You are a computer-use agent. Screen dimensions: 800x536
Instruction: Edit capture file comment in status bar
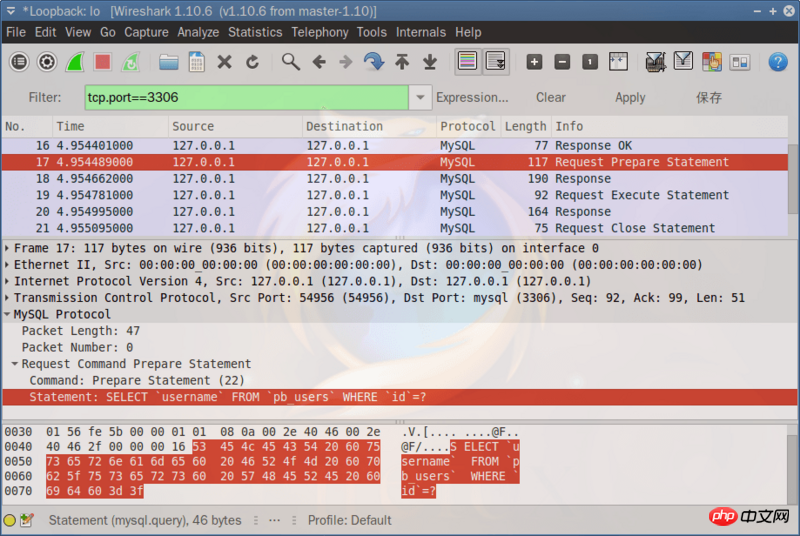[x=27, y=521]
